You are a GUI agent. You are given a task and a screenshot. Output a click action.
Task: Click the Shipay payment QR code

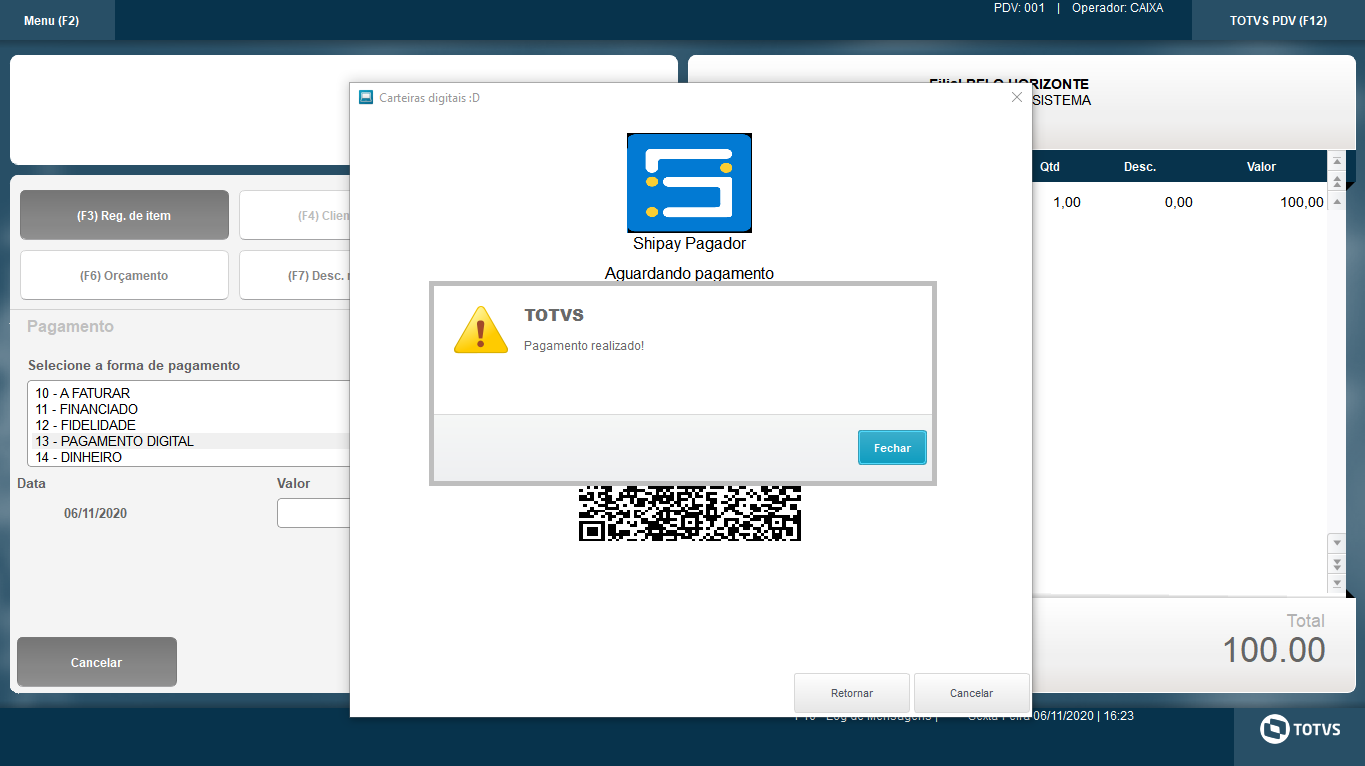pos(689,513)
